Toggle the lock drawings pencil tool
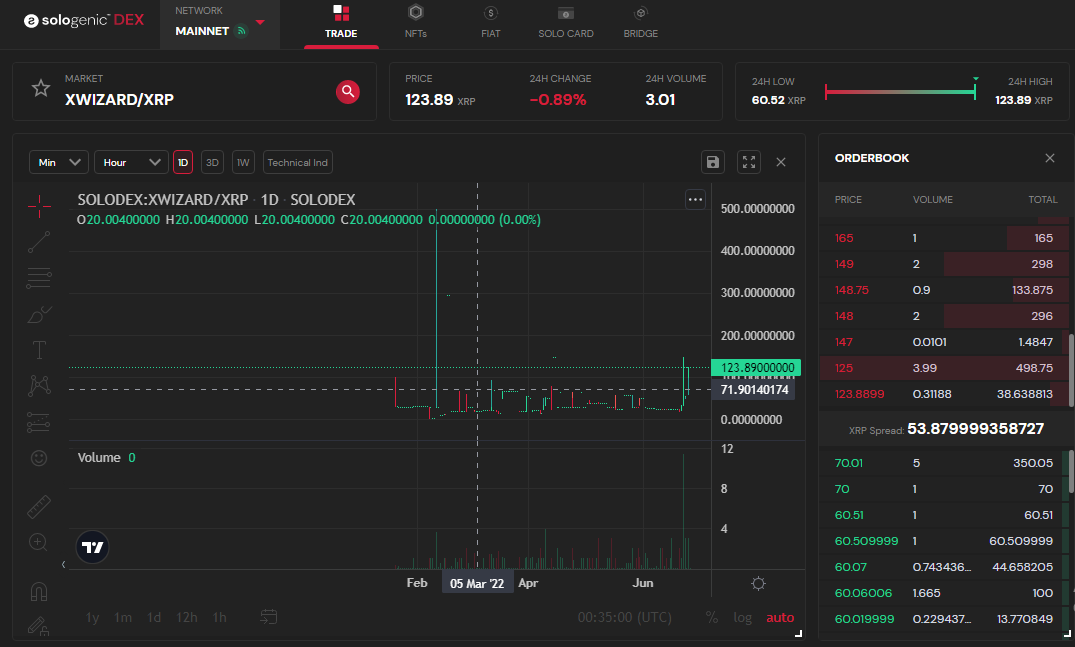Screen dimensions: 1075x647 tap(39, 626)
